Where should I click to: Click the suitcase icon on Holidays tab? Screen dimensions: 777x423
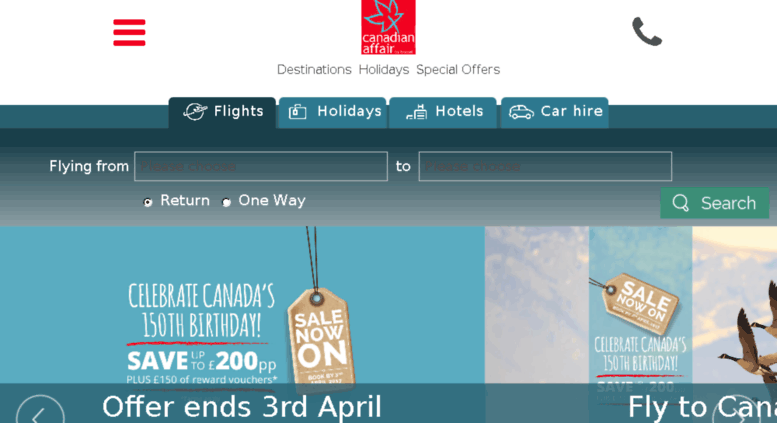pyautogui.click(x=297, y=112)
